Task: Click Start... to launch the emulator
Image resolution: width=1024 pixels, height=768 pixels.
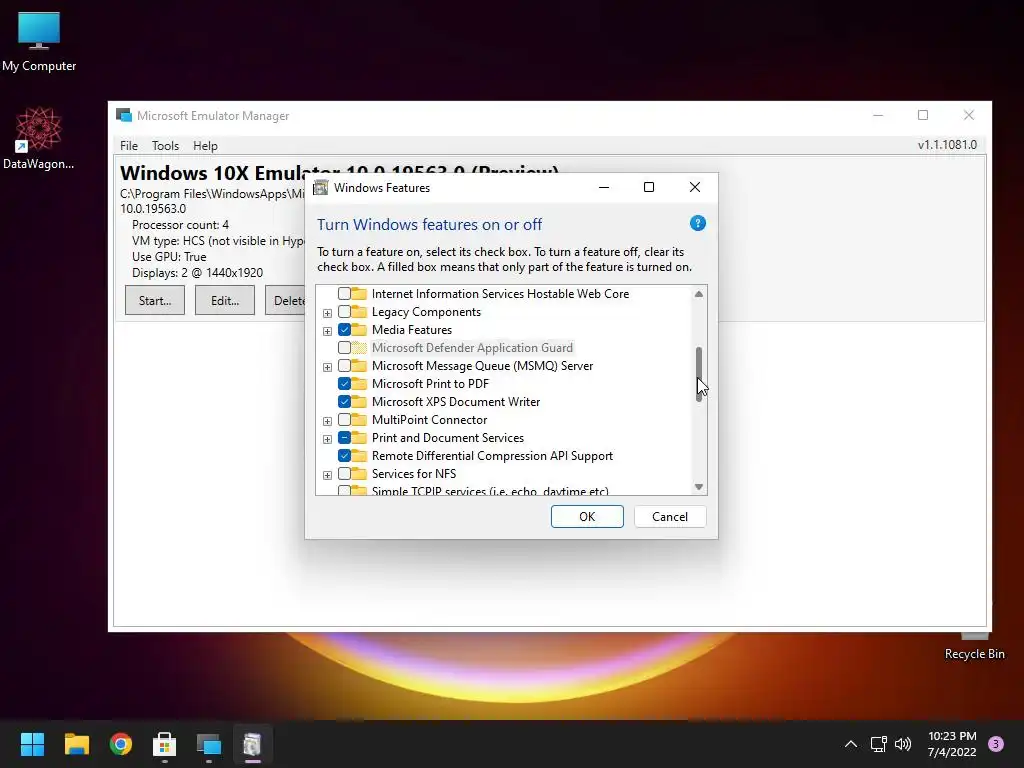Action: tap(155, 300)
